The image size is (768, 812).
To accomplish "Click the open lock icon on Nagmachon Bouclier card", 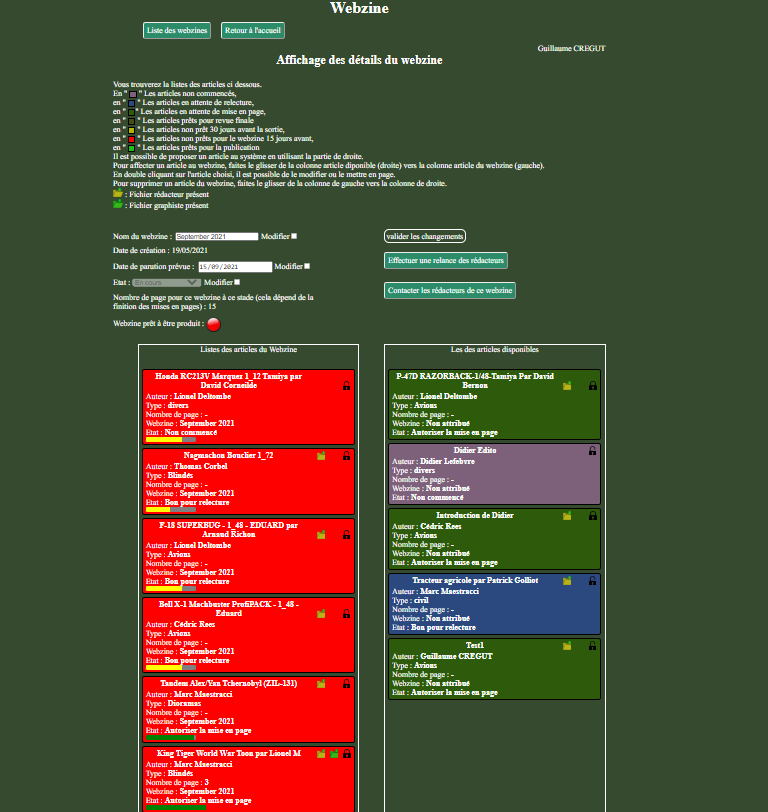I will tap(346, 456).
